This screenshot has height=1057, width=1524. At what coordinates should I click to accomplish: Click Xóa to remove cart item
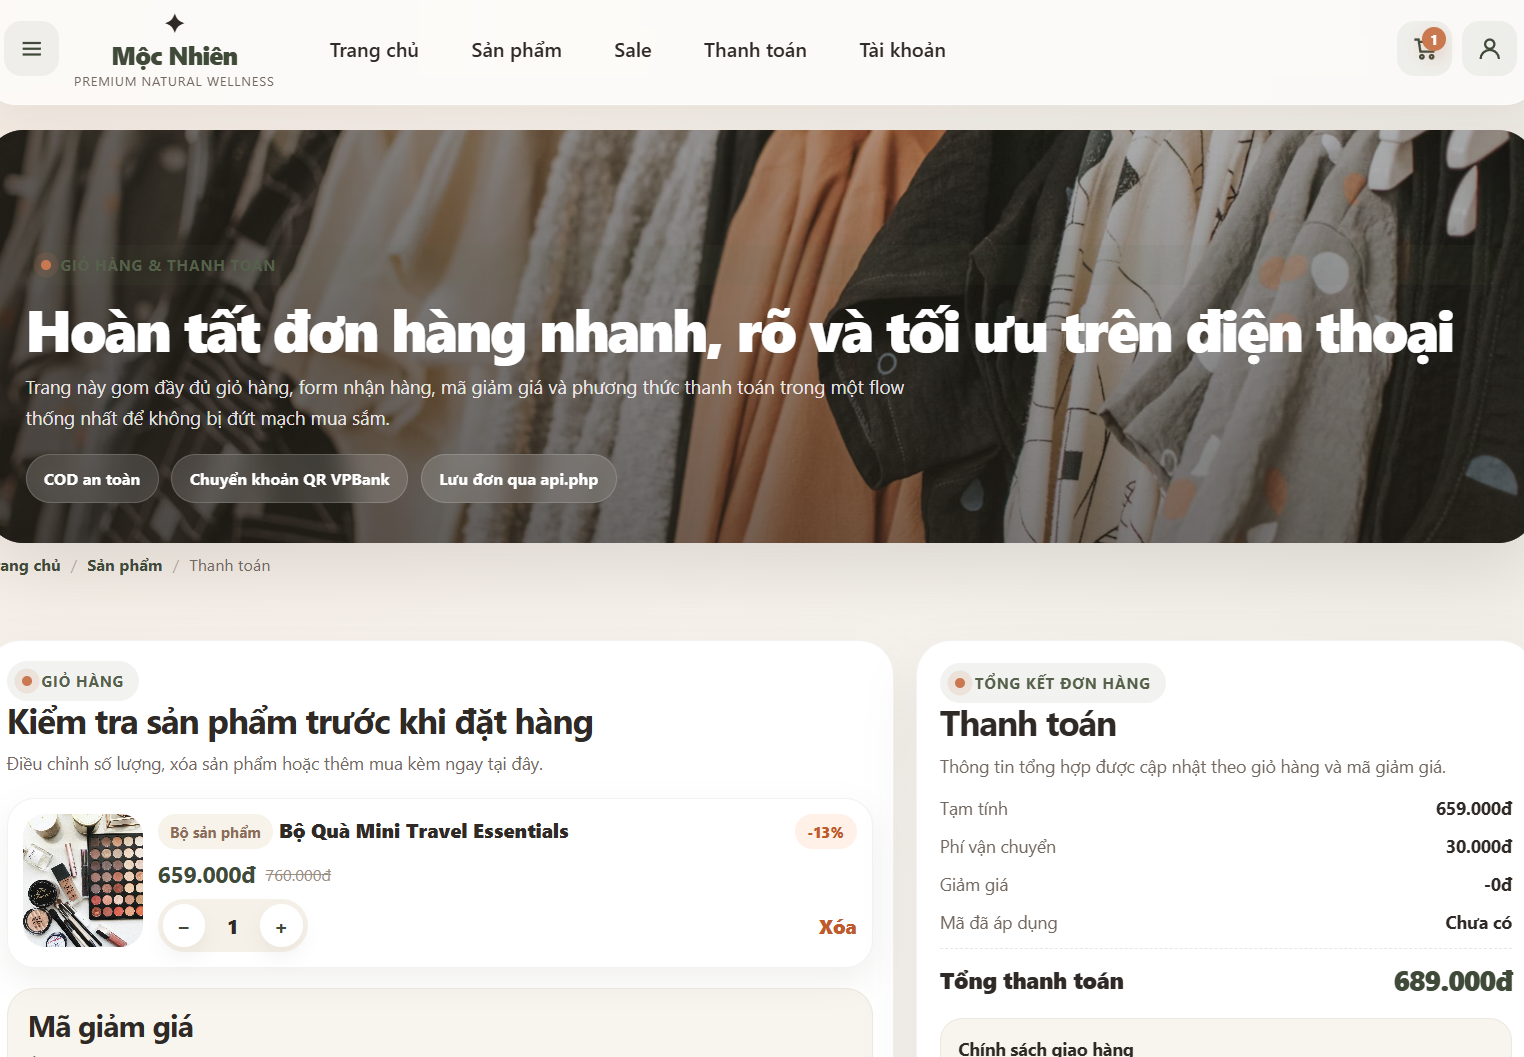tap(839, 927)
